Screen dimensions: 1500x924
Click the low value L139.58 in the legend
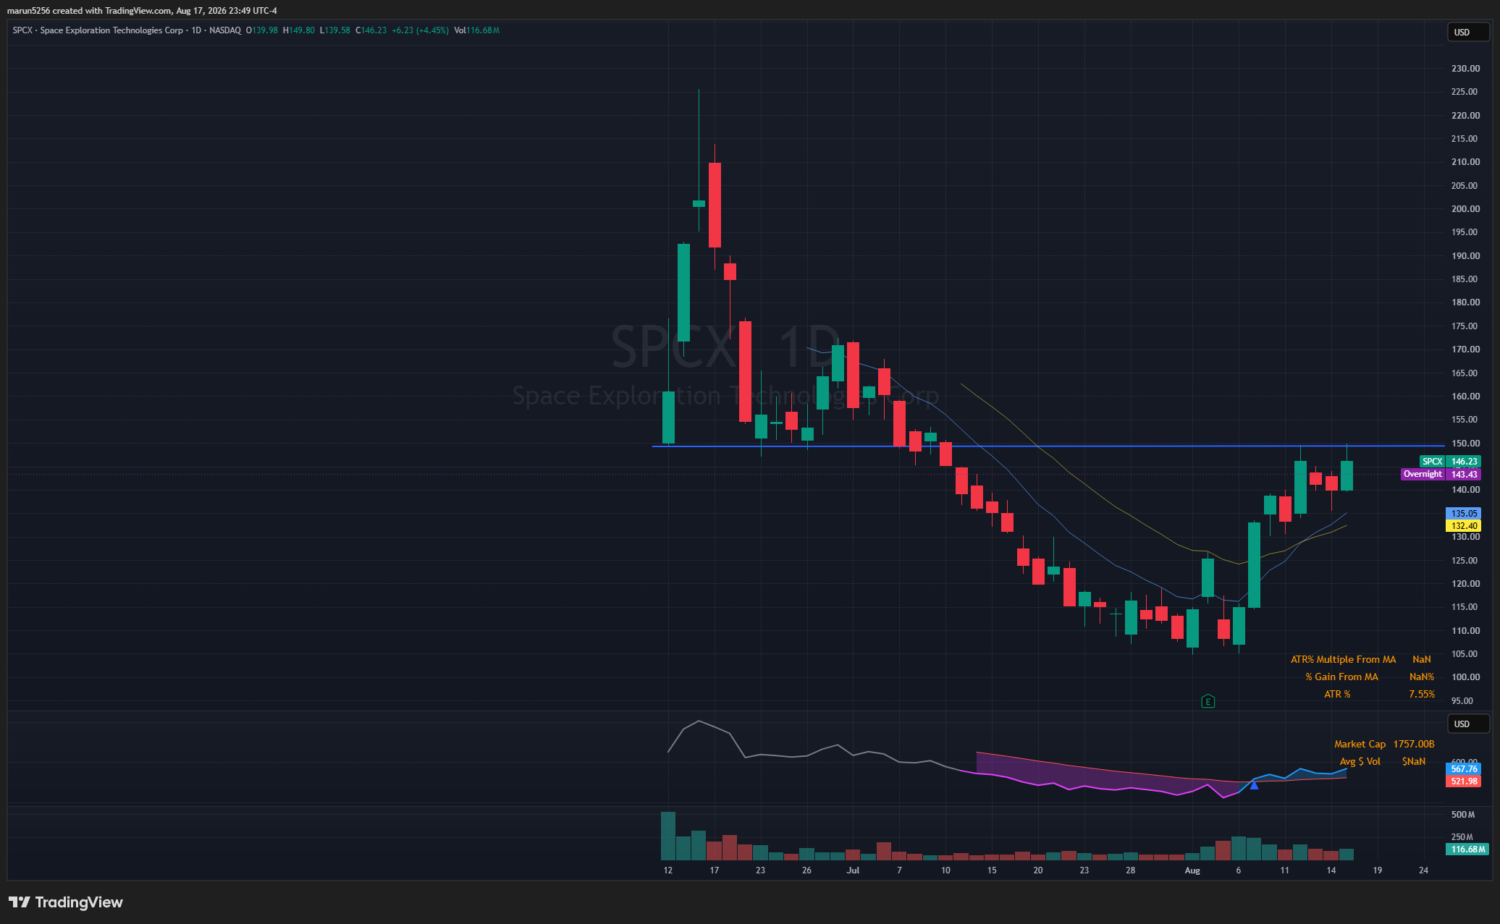[335, 30]
